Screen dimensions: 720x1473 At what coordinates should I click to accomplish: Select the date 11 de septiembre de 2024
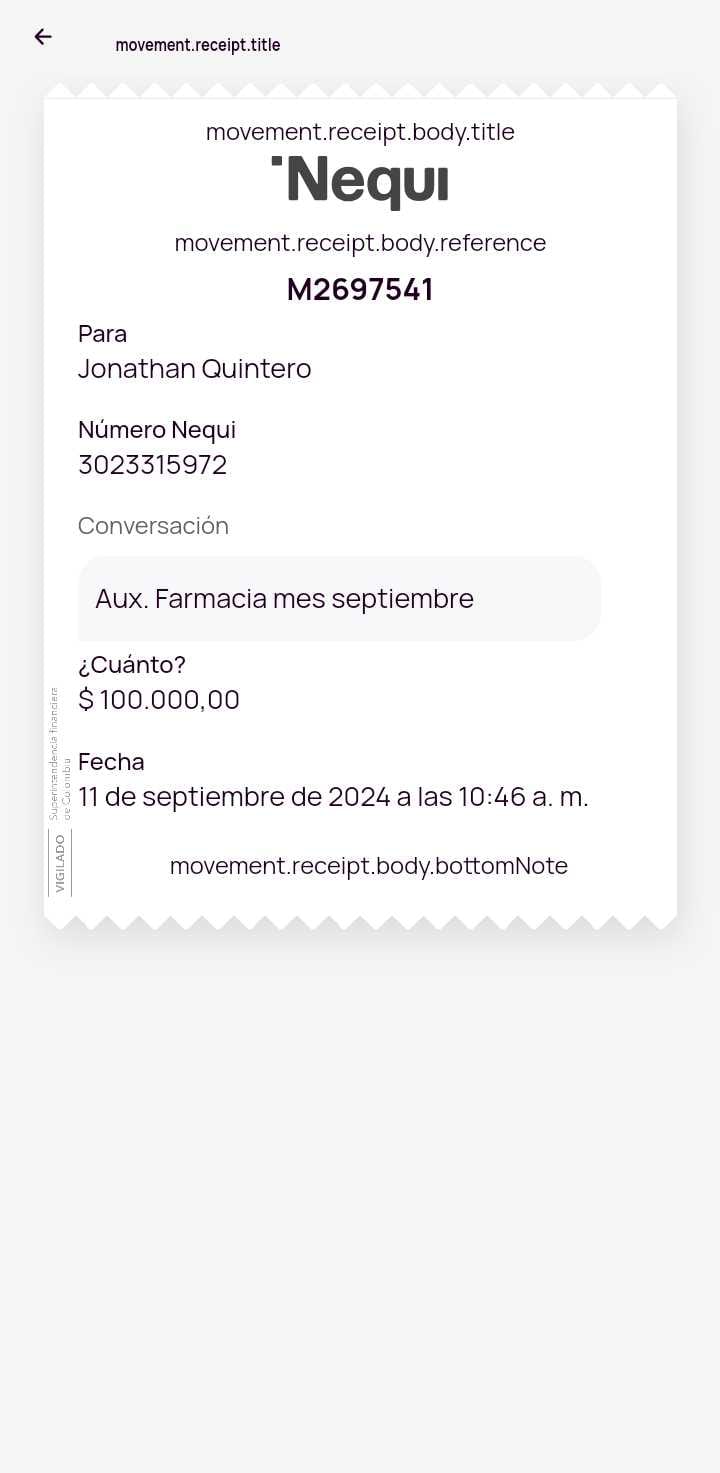[232, 797]
